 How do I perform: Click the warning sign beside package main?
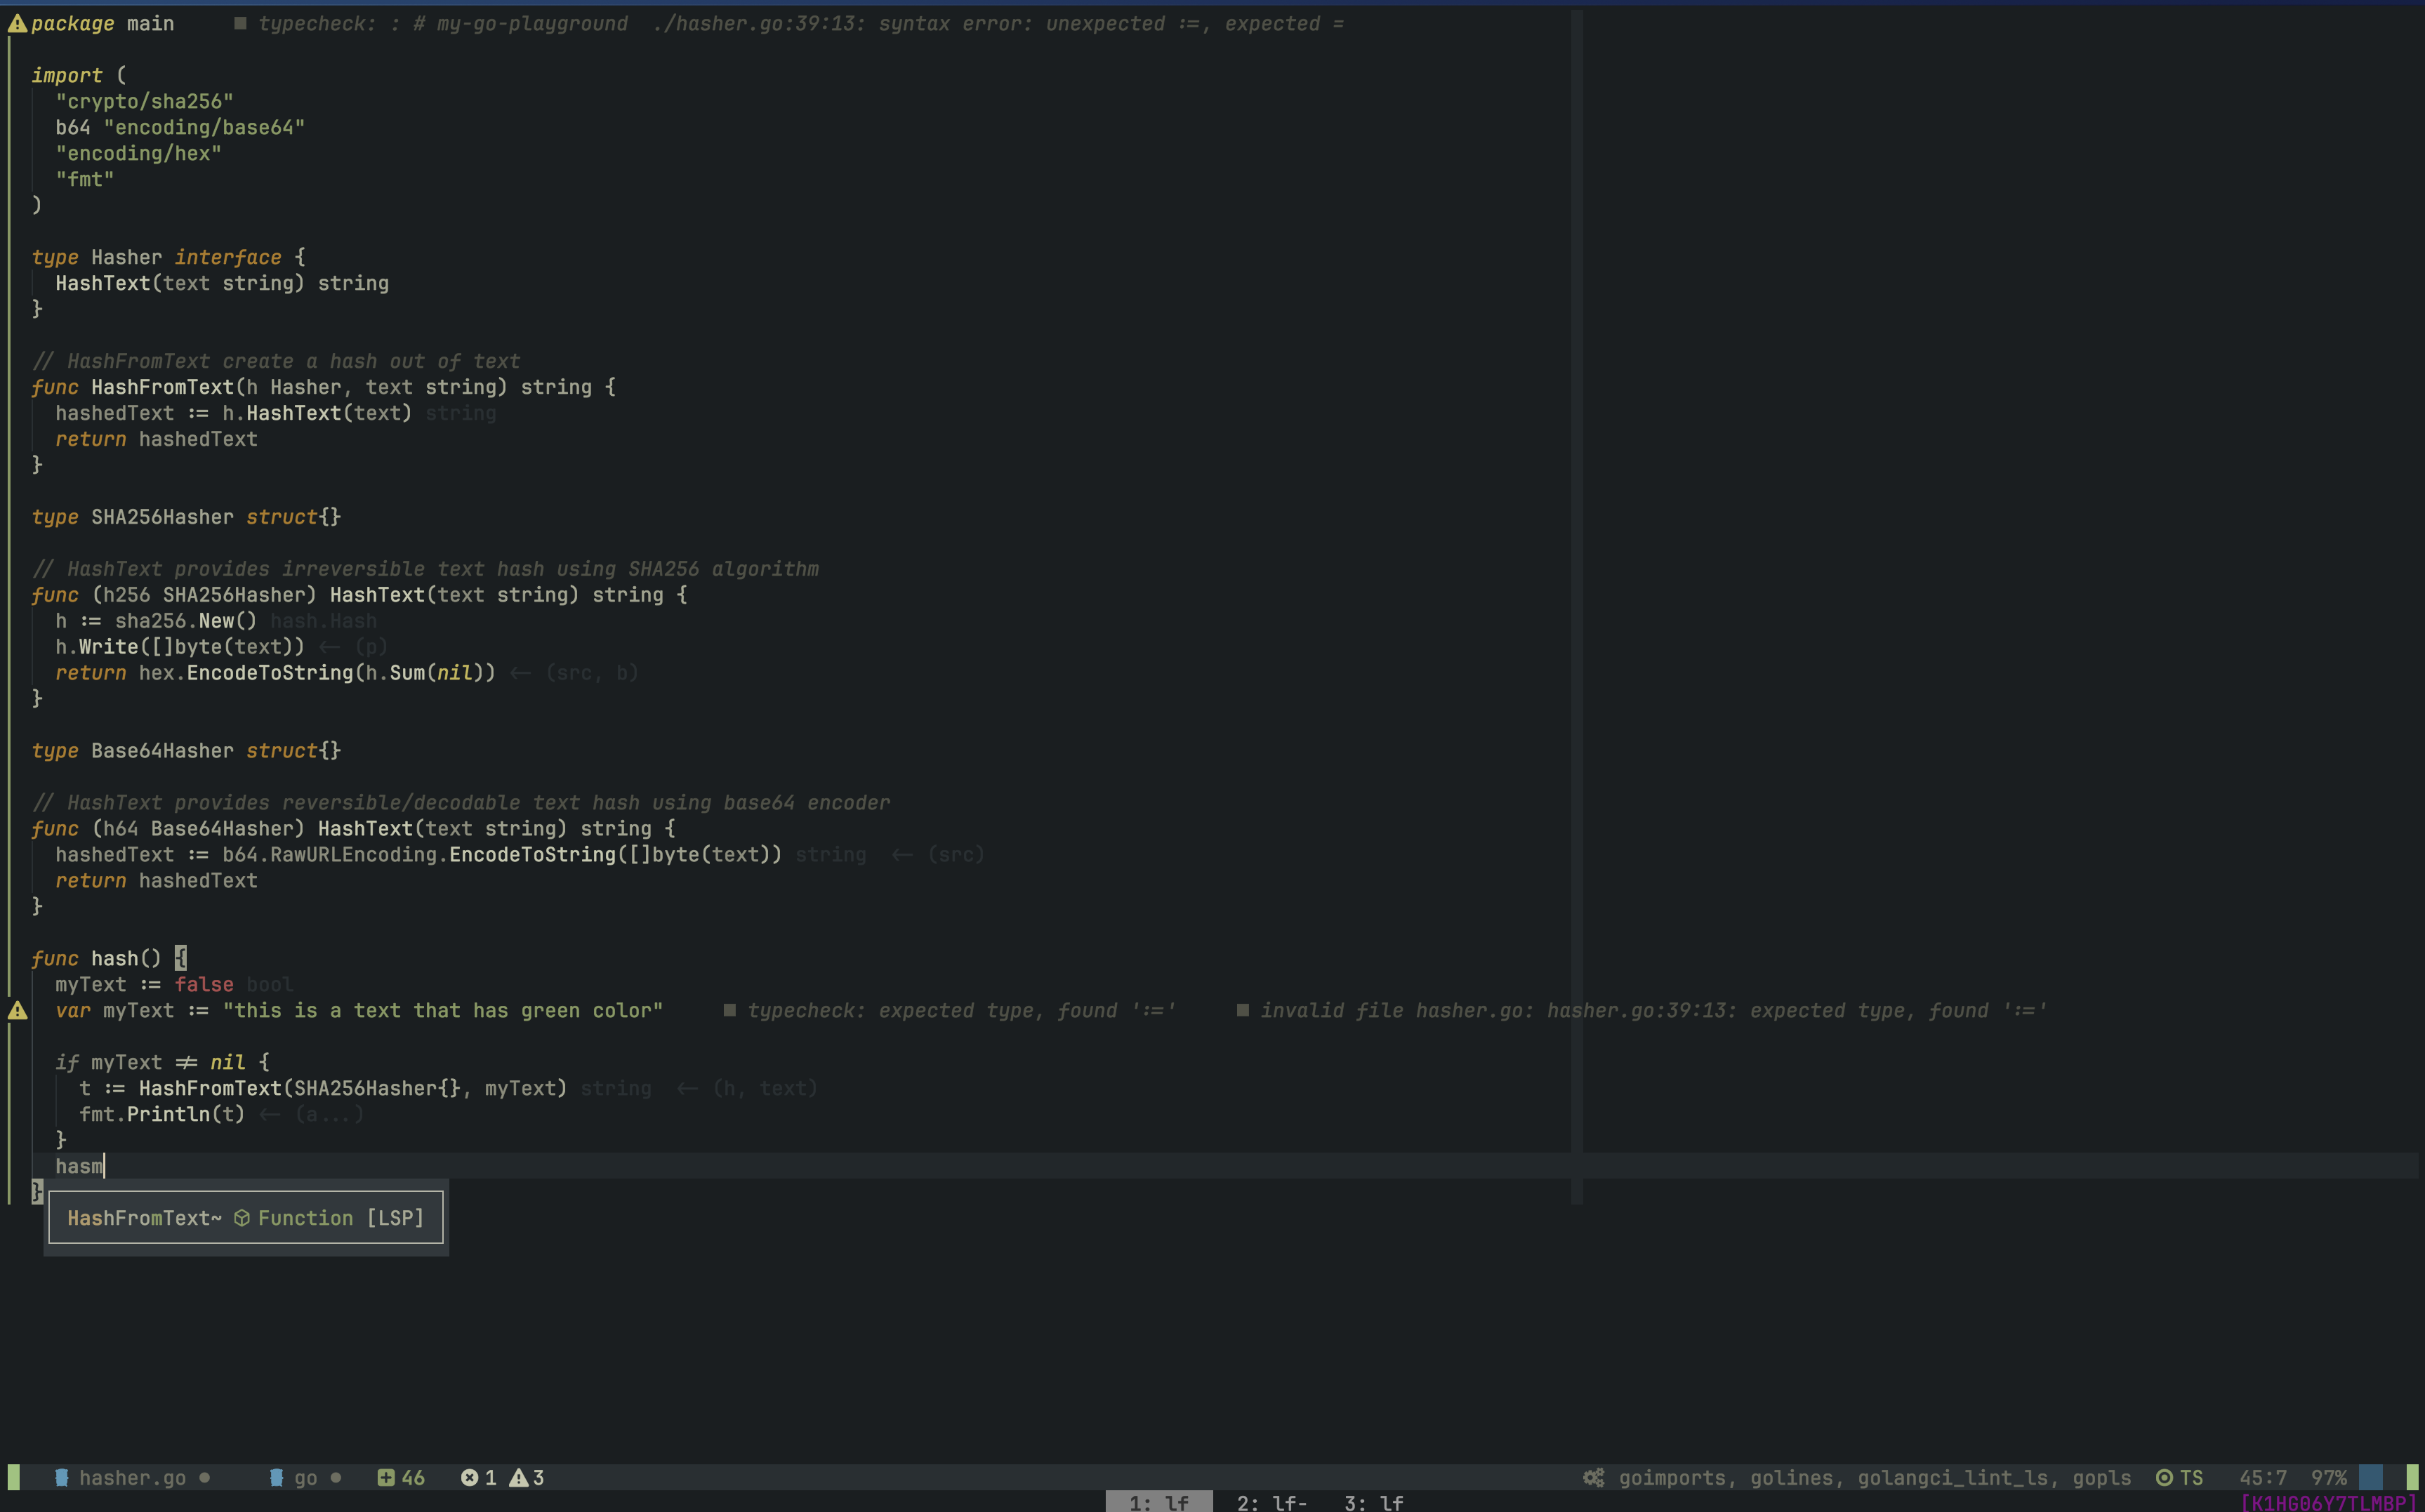tap(17, 23)
